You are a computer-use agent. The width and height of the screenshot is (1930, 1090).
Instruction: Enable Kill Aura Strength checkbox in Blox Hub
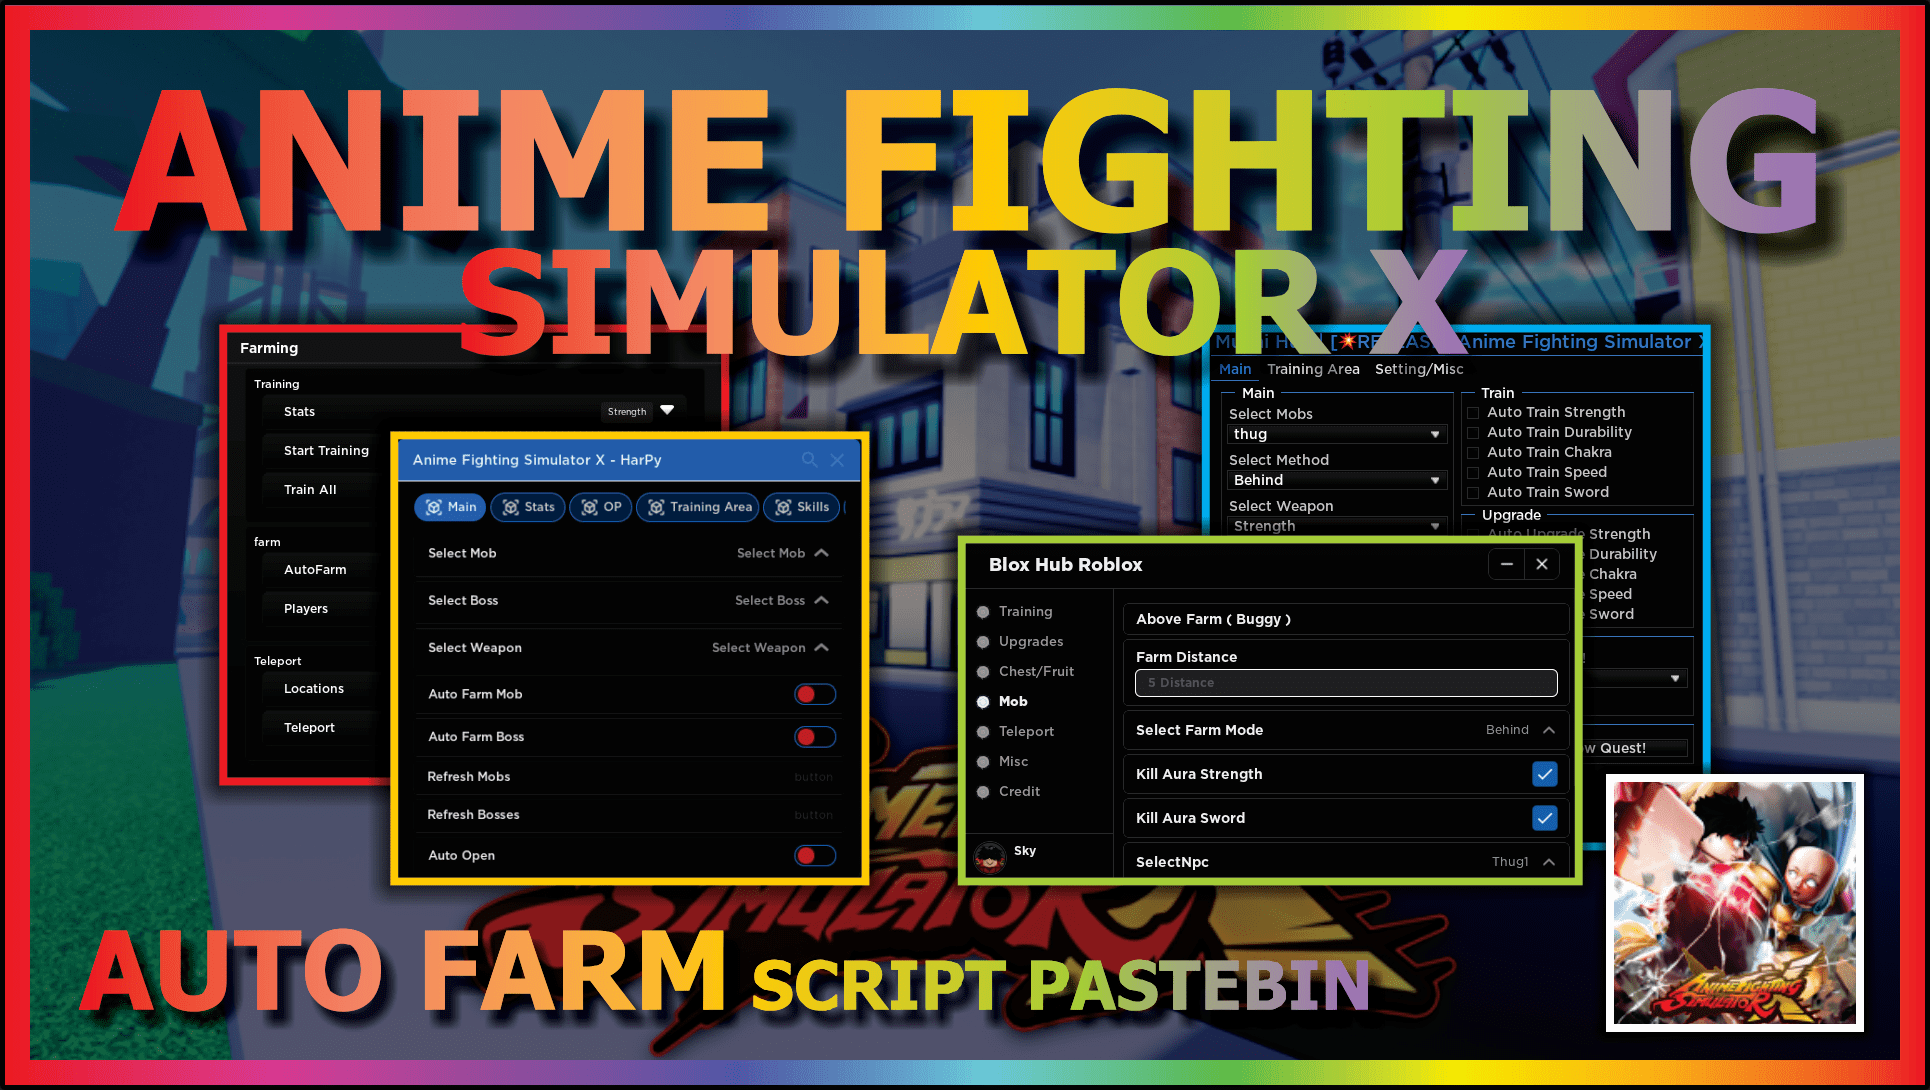[1542, 773]
